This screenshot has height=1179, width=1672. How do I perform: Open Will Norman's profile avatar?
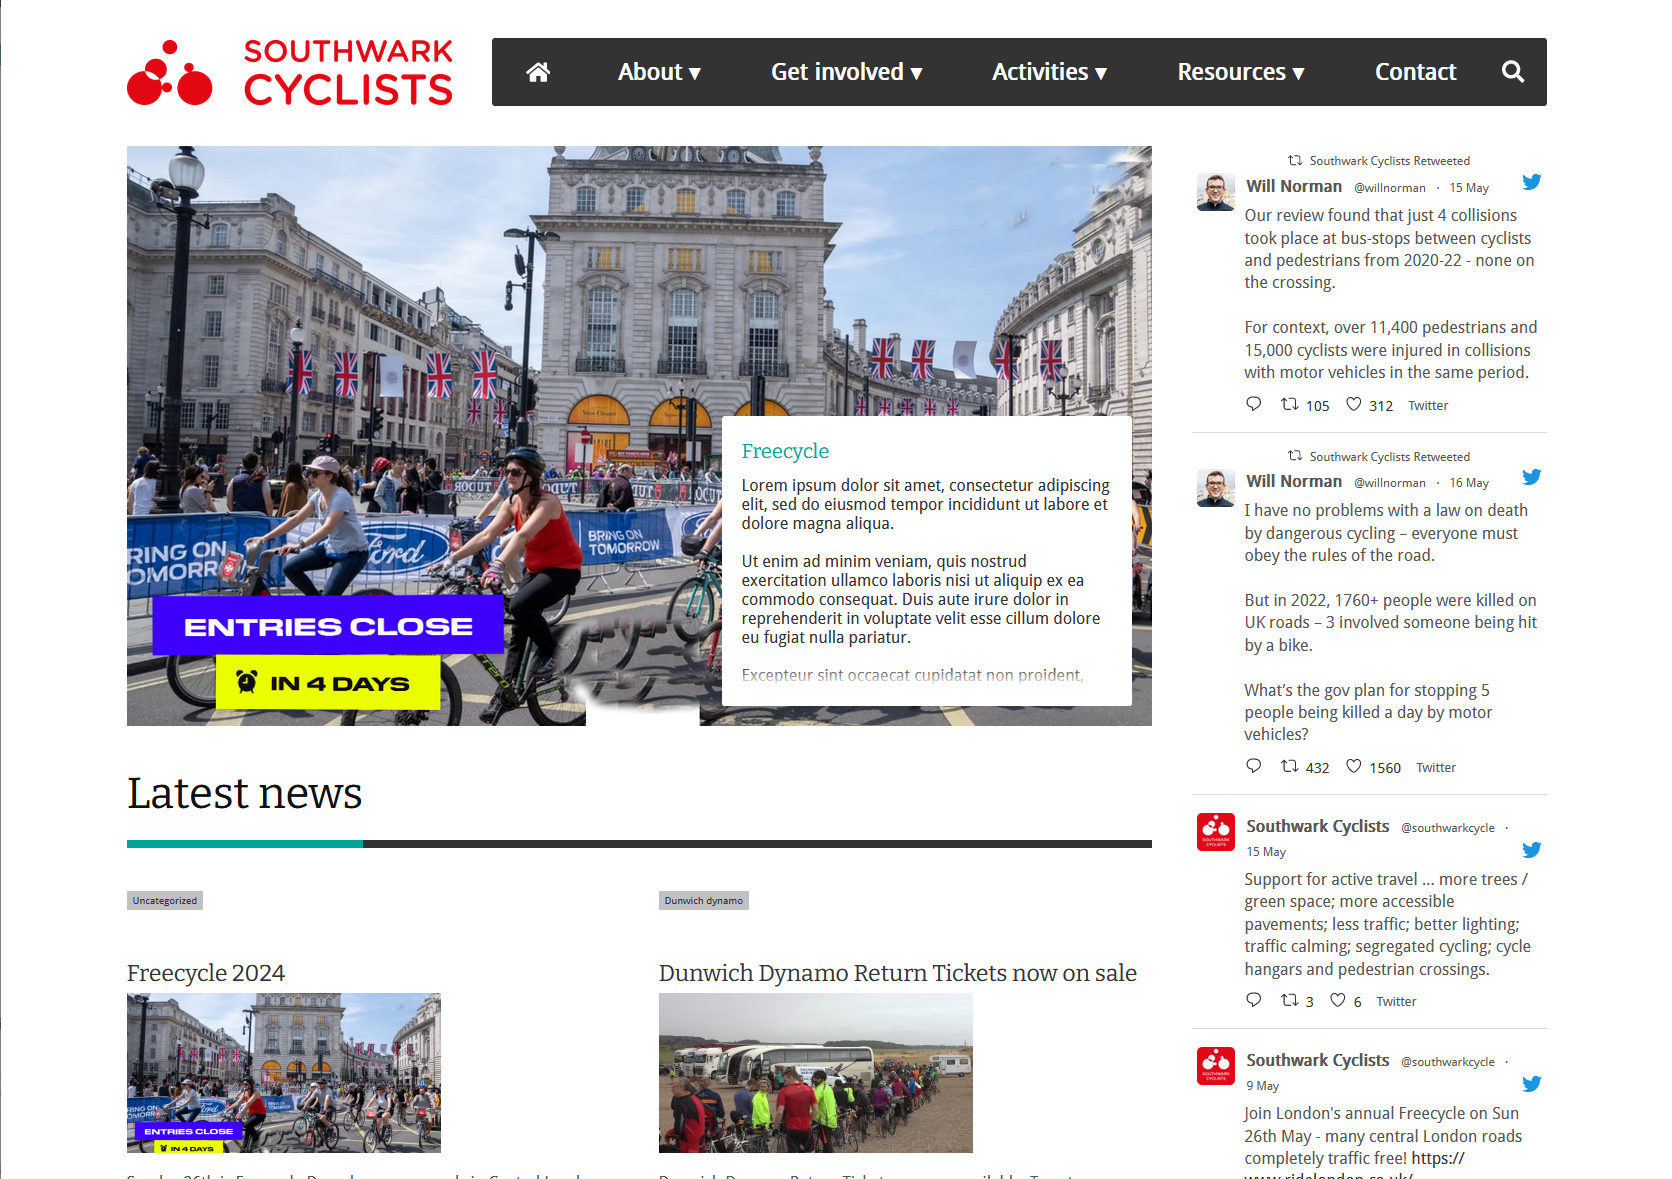(1214, 192)
